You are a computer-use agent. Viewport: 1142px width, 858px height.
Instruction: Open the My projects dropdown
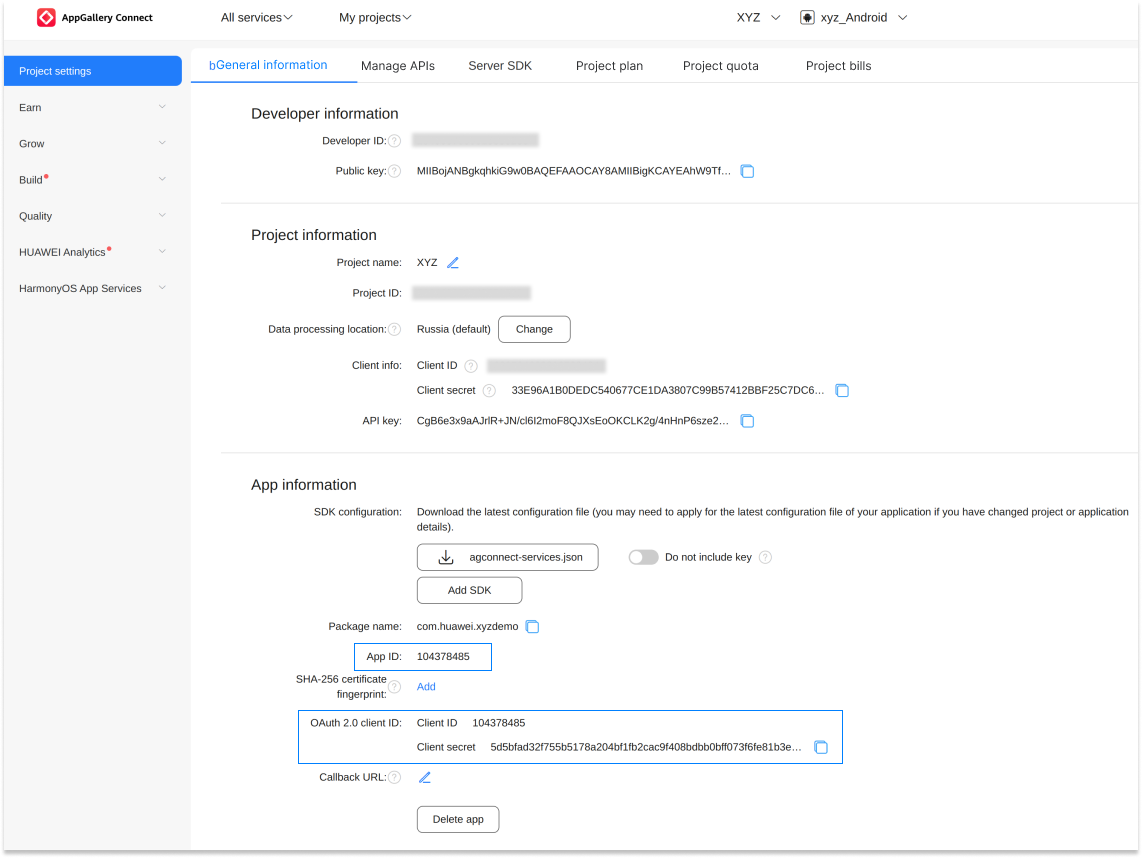375,17
